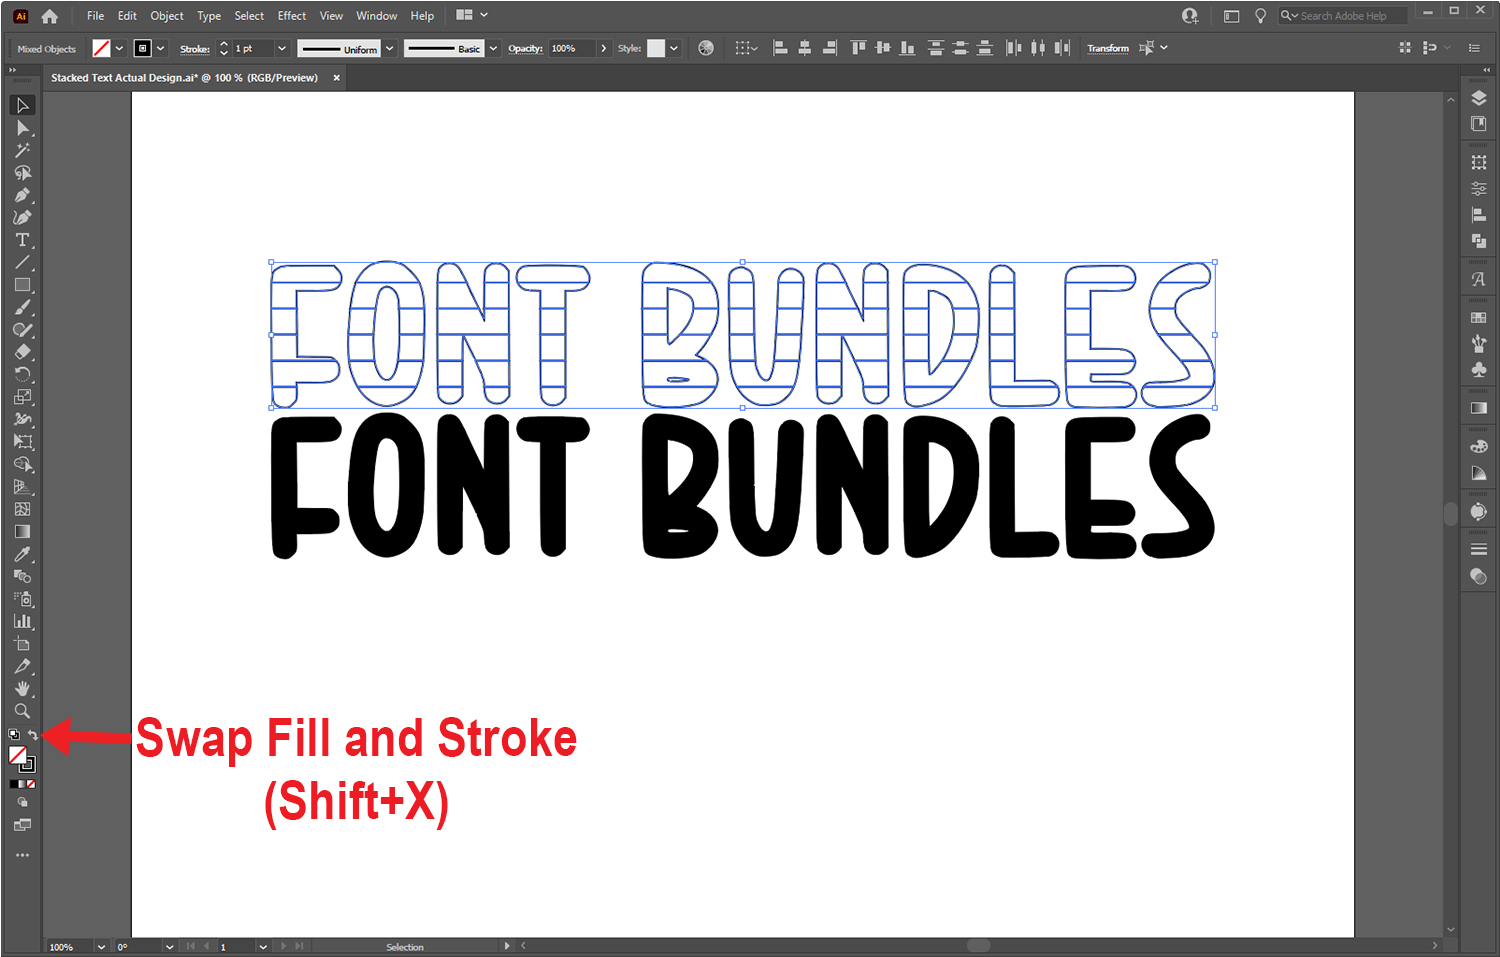The height and width of the screenshot is (957, 1500).
Task: Pick the Eyedropper tool
Action: 22,554
